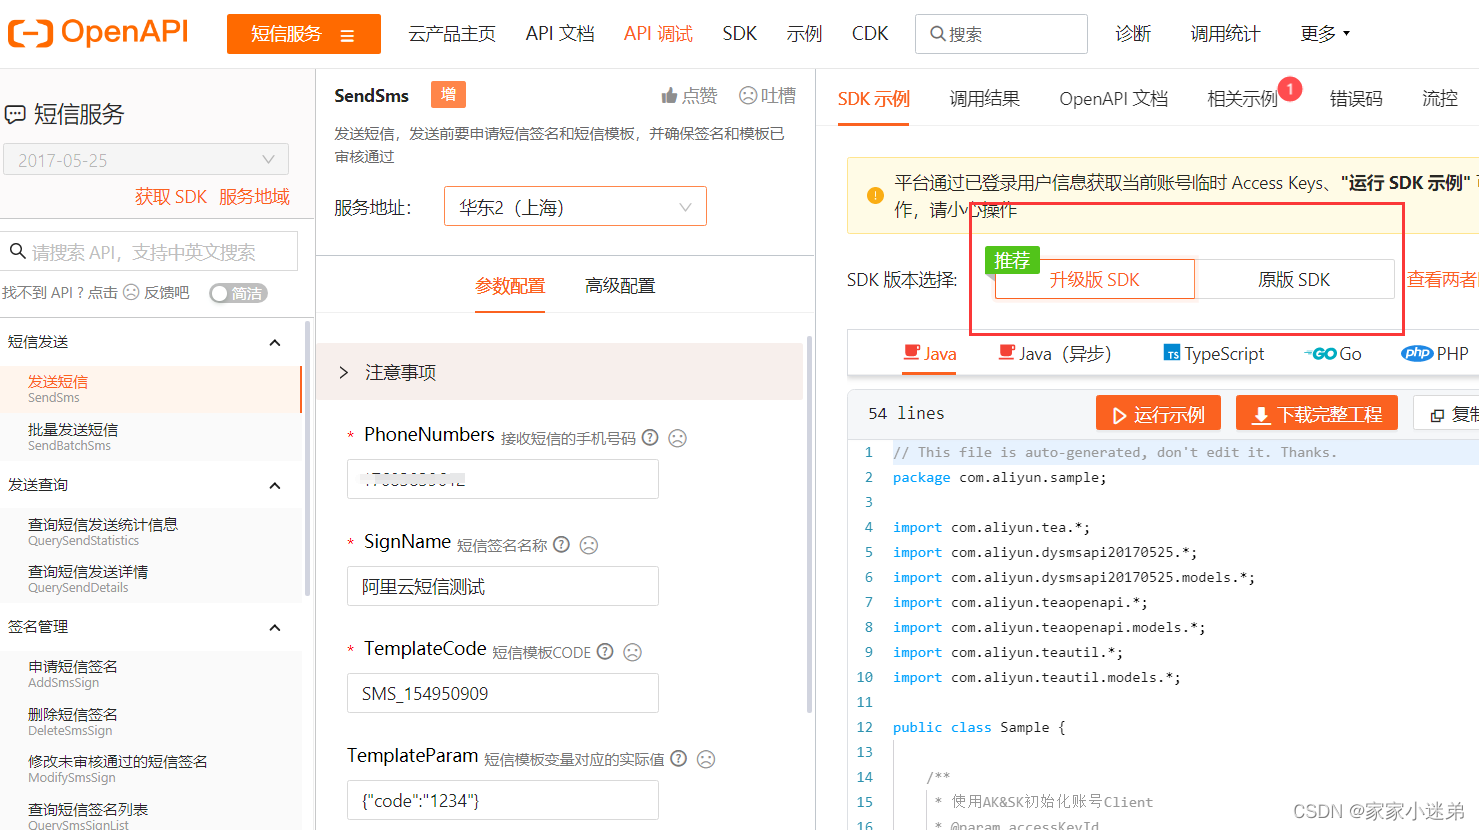Click the 相关示例 notification badge
The height and width of the screenshot is (830, 1479).
1290,89
